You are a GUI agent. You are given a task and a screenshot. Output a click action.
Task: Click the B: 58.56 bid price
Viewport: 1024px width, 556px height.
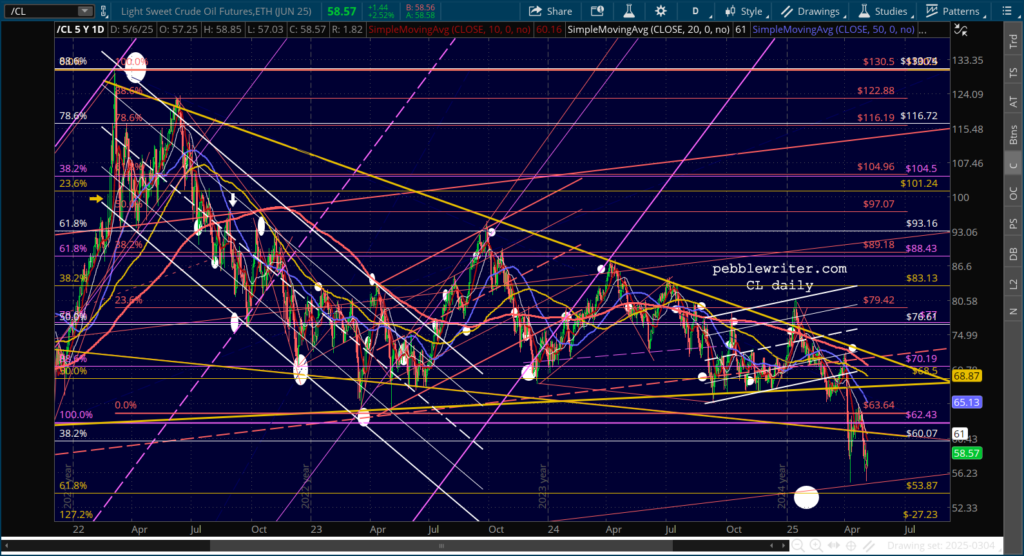pos(420,7)
